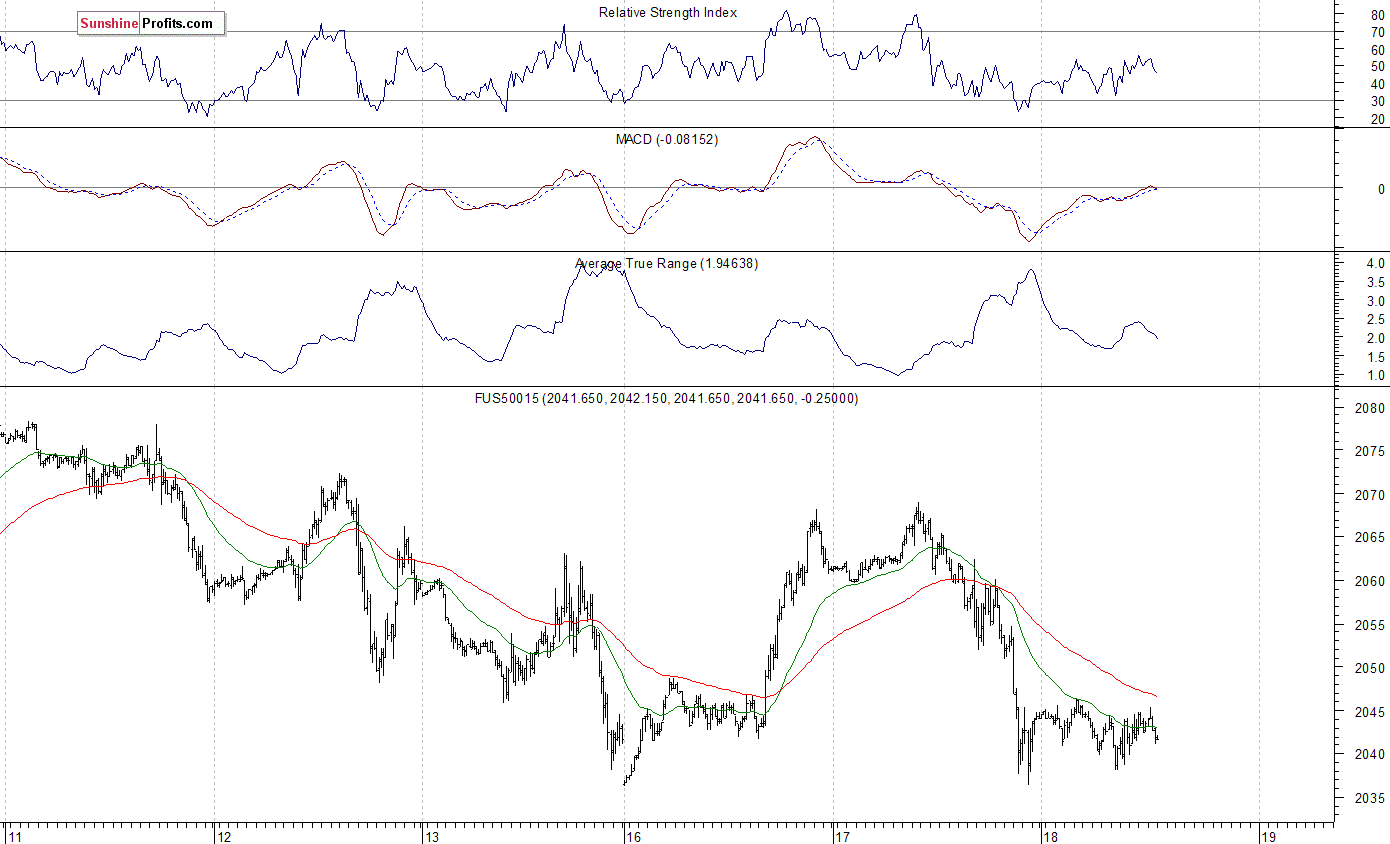This screenshot has width=1390, height=844.
Task: Click the 2035 price axis label
Action: (x=1369, y=798)
